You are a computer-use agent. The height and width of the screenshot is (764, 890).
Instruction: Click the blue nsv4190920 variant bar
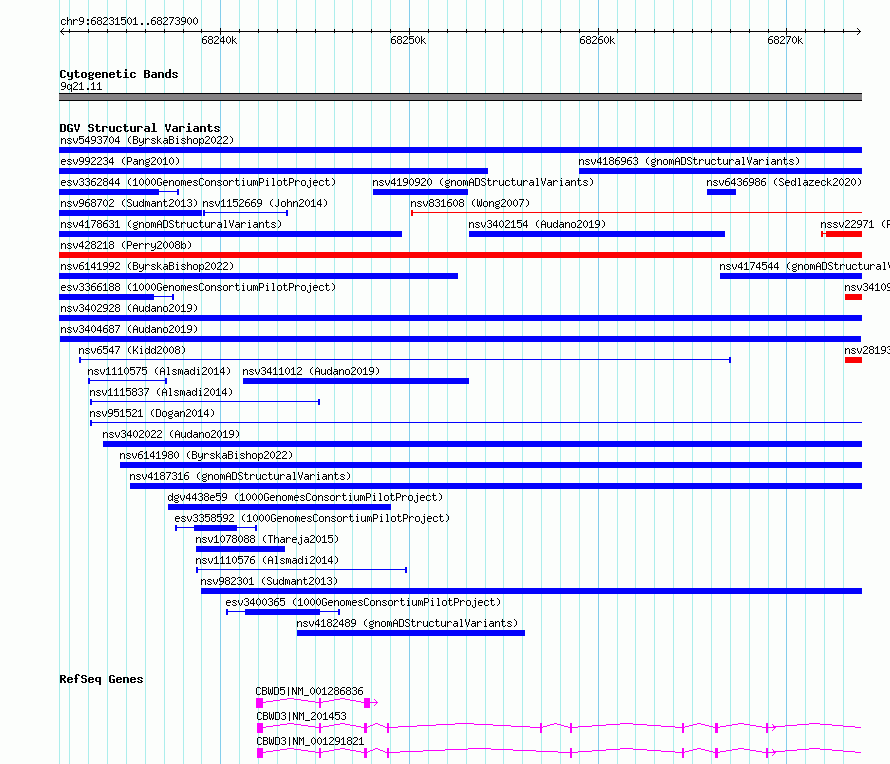[x=421, y=192]
